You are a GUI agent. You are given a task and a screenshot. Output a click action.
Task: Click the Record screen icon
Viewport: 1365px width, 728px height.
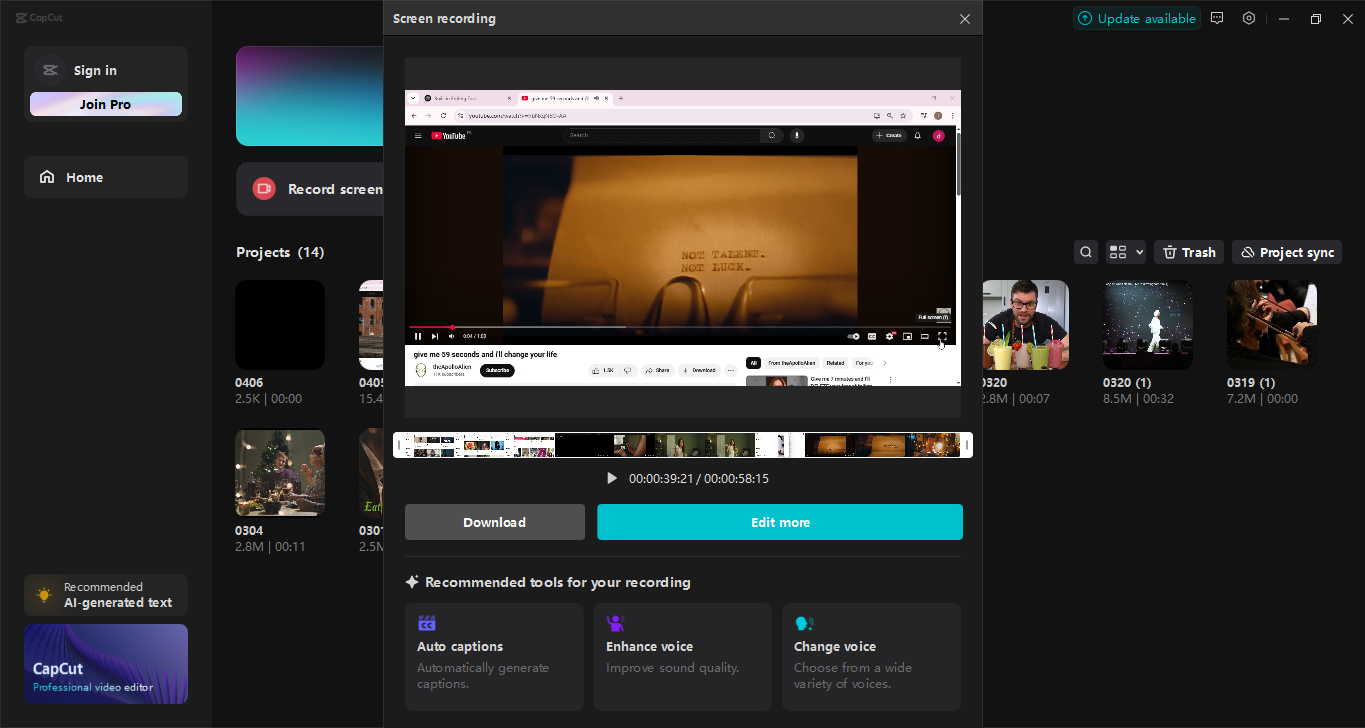tap(263, 188)
